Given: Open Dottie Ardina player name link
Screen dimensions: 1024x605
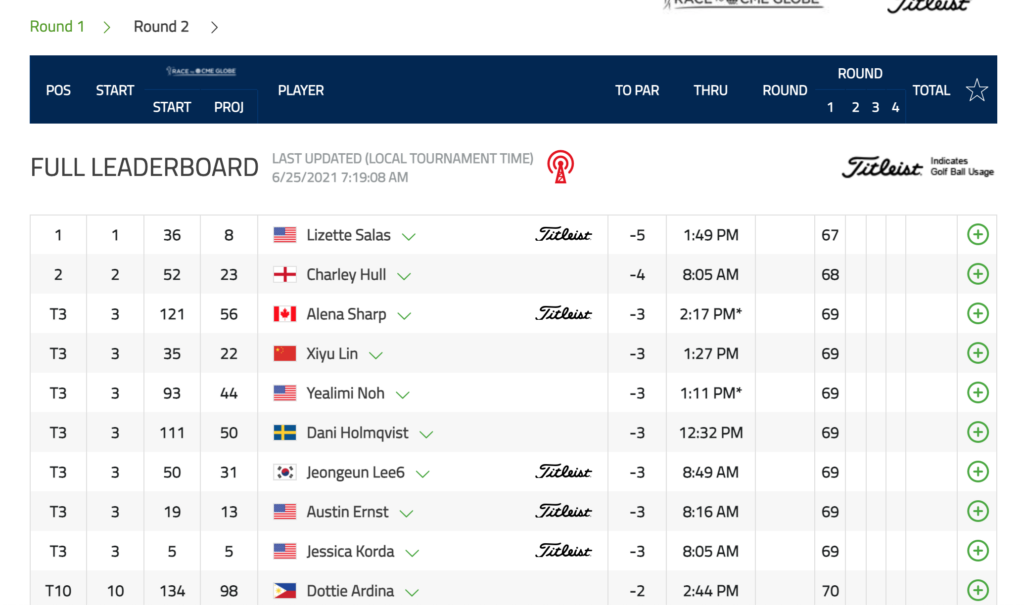Looking at the screenshot, I should [350, 591].
